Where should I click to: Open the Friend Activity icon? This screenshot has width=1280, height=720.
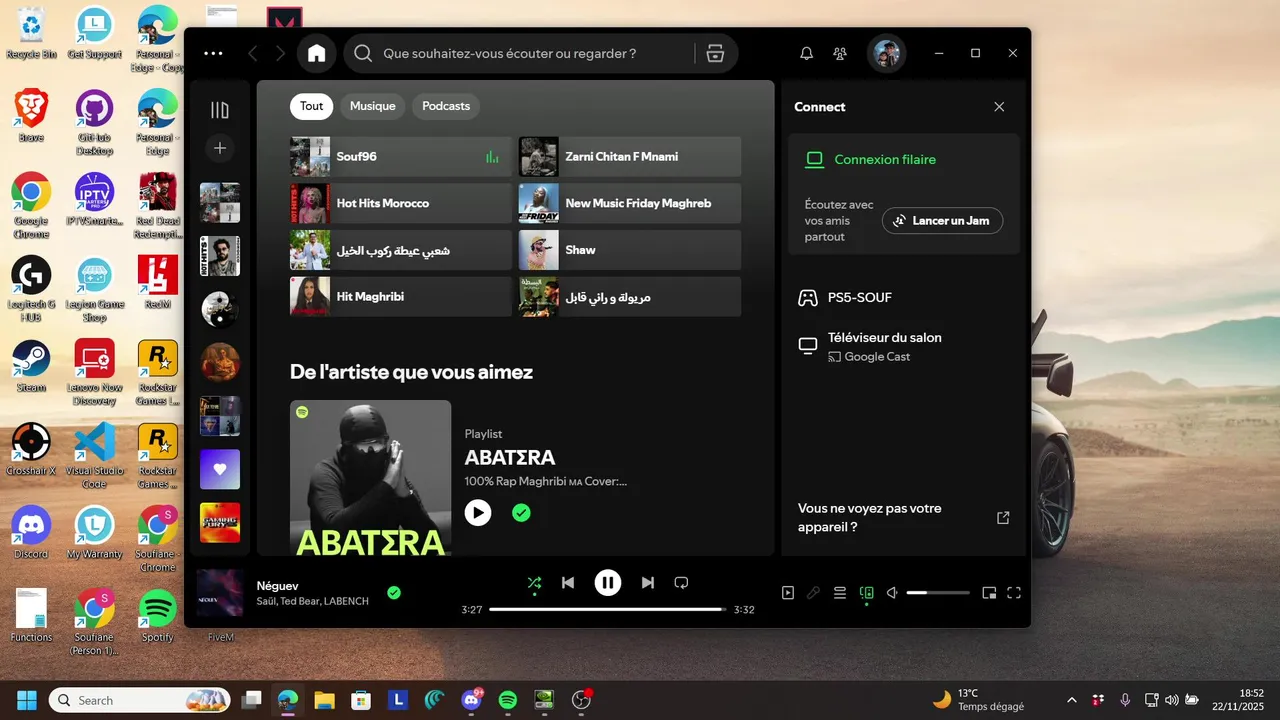point(840,53)
